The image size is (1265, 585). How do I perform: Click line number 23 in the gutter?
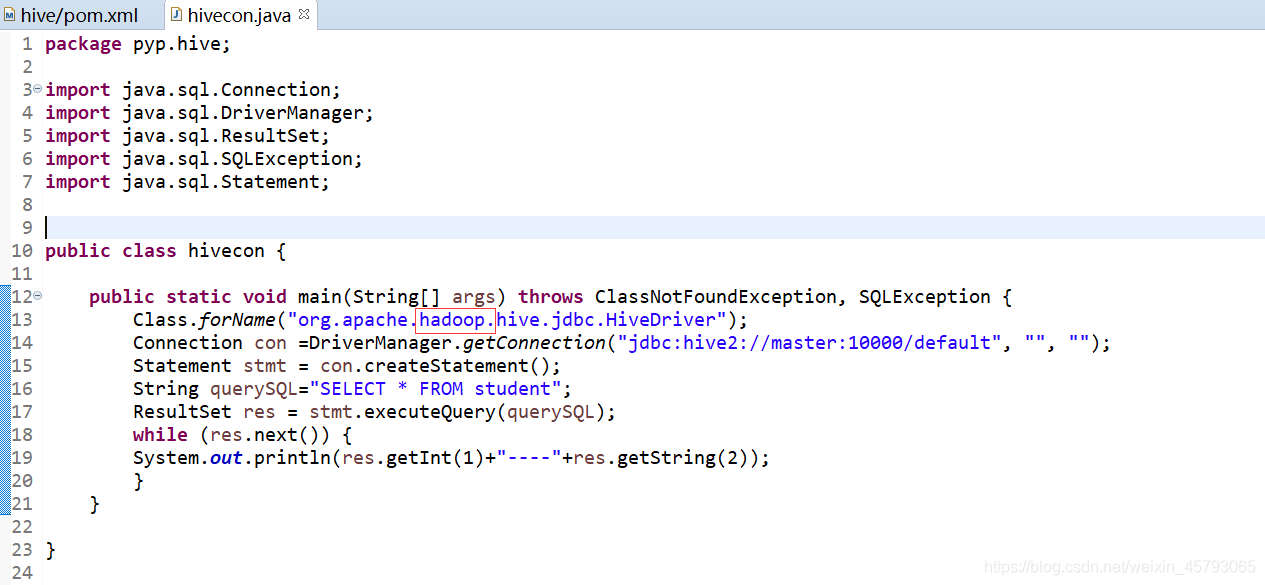[x=22, y=550]
